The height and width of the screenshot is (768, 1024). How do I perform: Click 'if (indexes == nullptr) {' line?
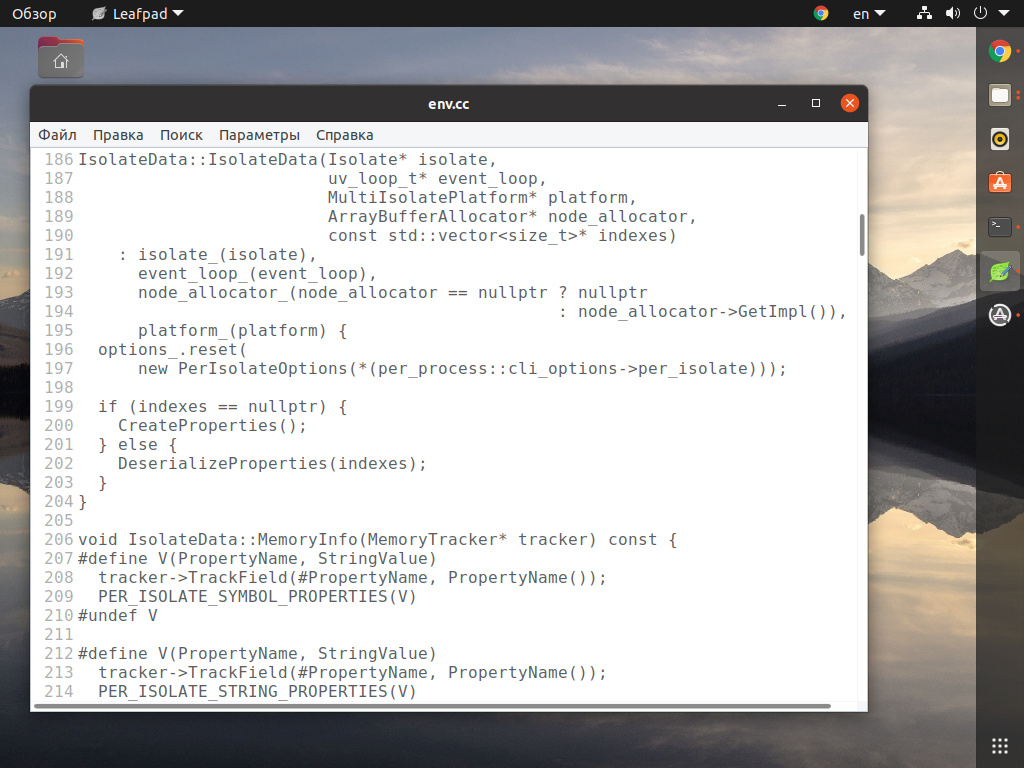coord(223,406)
